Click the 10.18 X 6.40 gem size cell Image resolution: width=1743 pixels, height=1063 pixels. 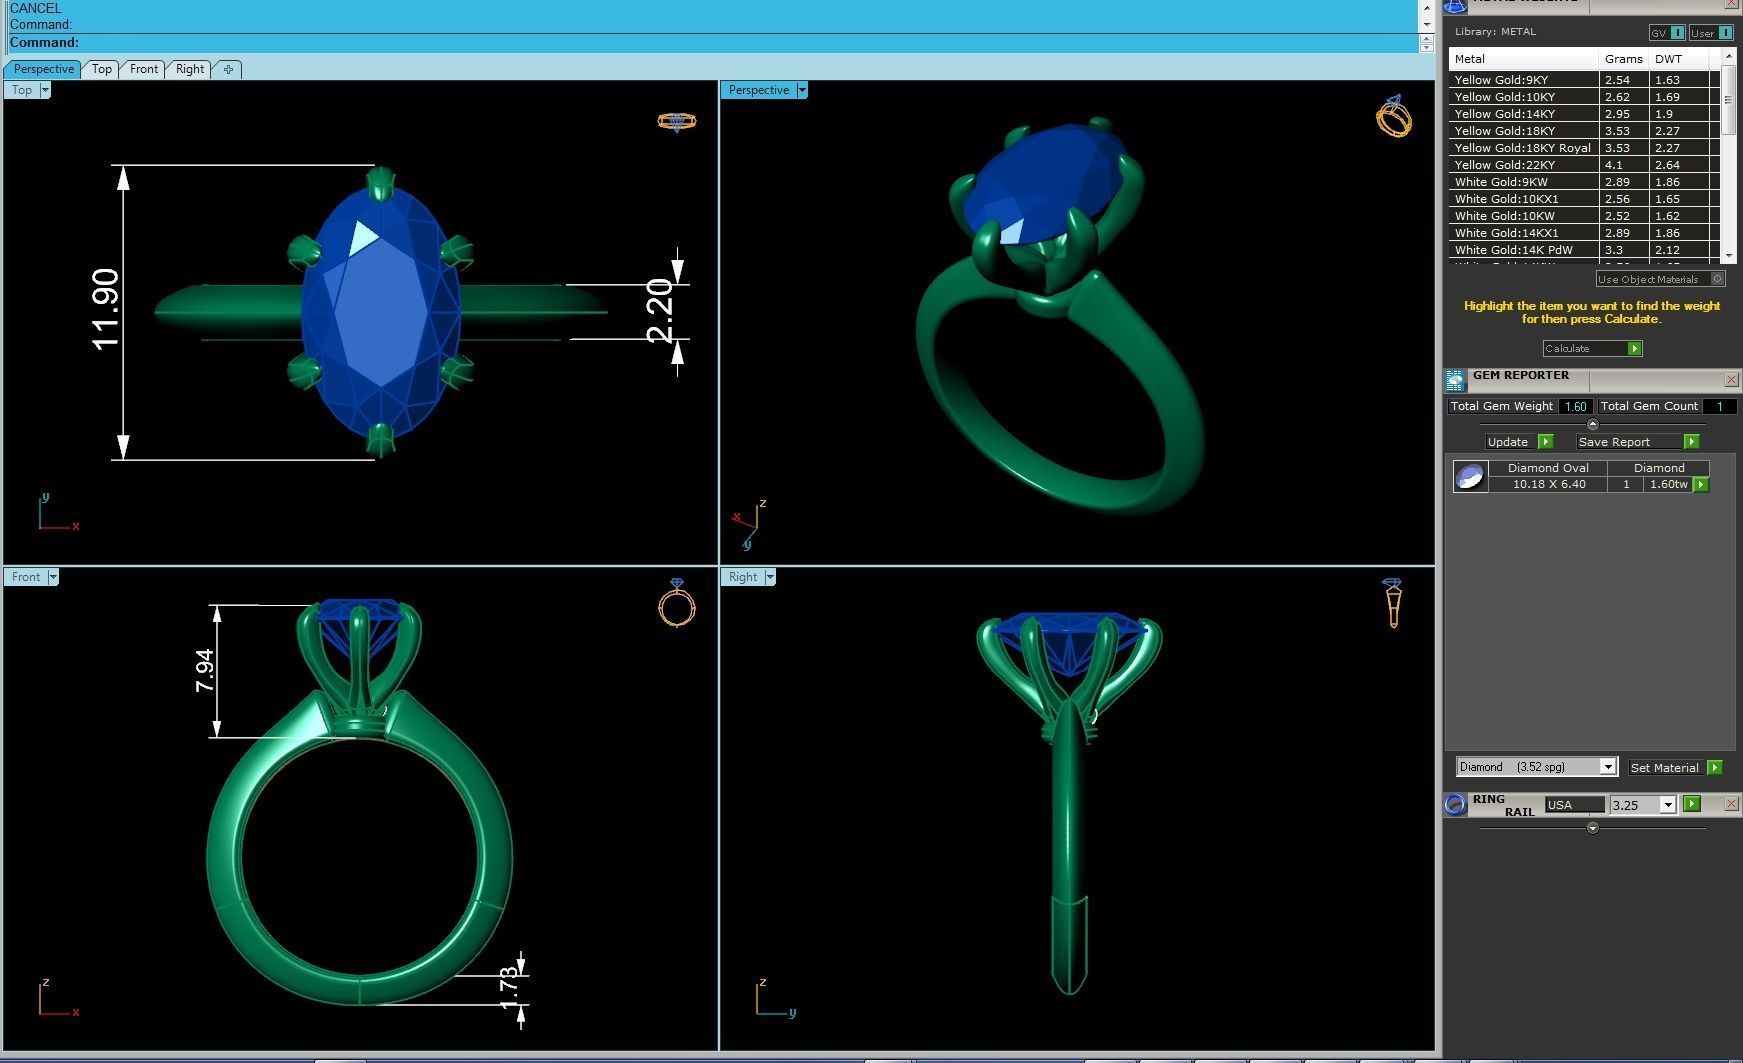[x=1548, y=484]
